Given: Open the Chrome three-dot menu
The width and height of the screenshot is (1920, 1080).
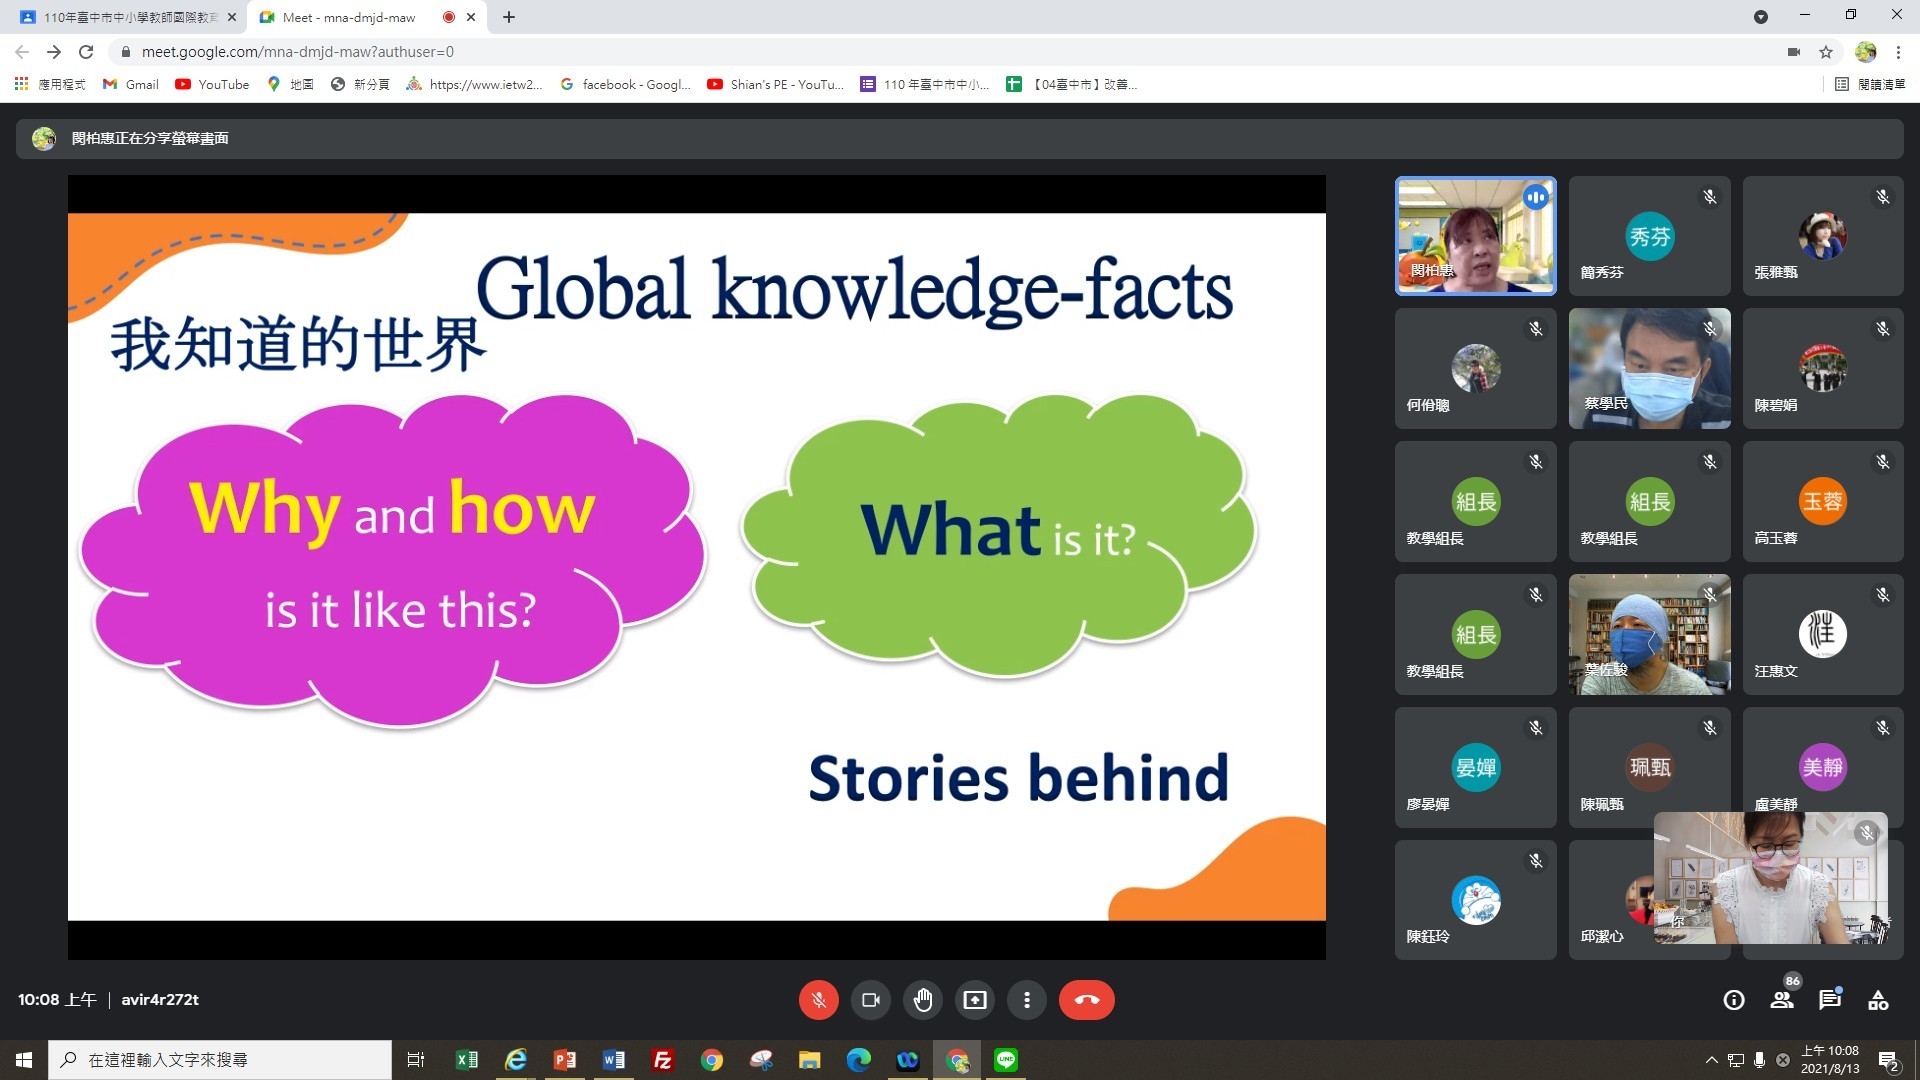Looking at the screenshot, I should pos(1898,52).
